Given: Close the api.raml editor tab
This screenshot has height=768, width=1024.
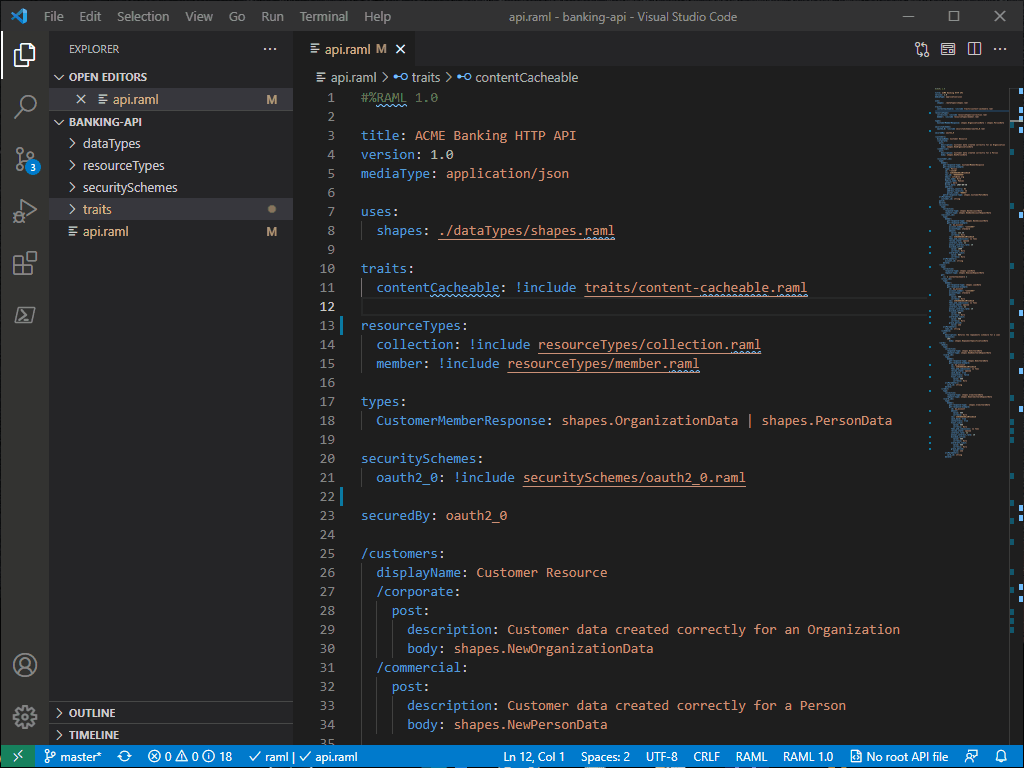Looking at the screenshot, I should point(400,49).
